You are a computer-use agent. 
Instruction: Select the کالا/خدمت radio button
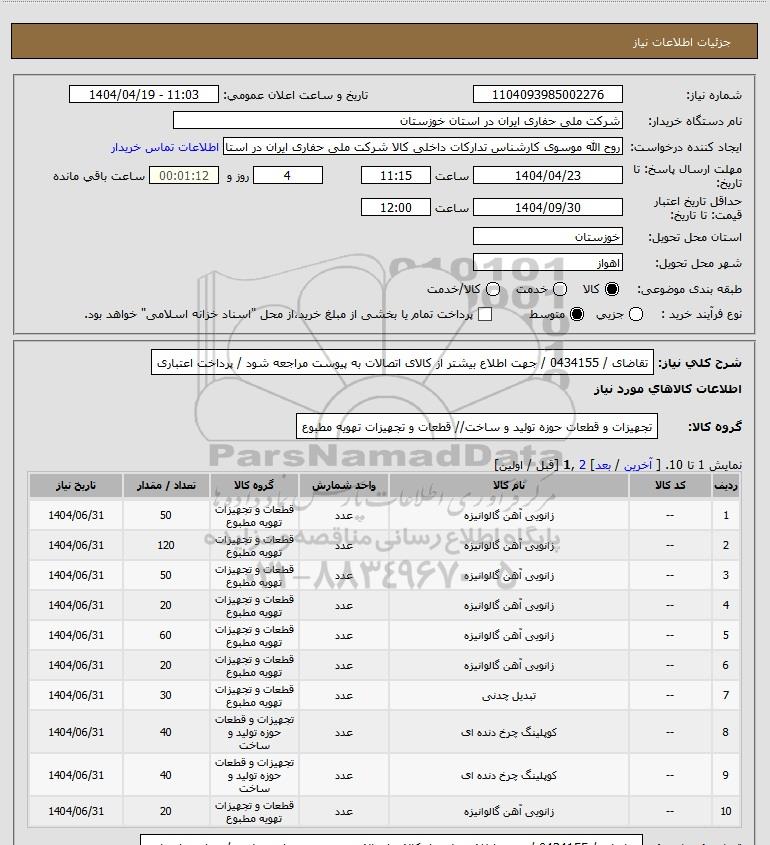tap(492, 289)
